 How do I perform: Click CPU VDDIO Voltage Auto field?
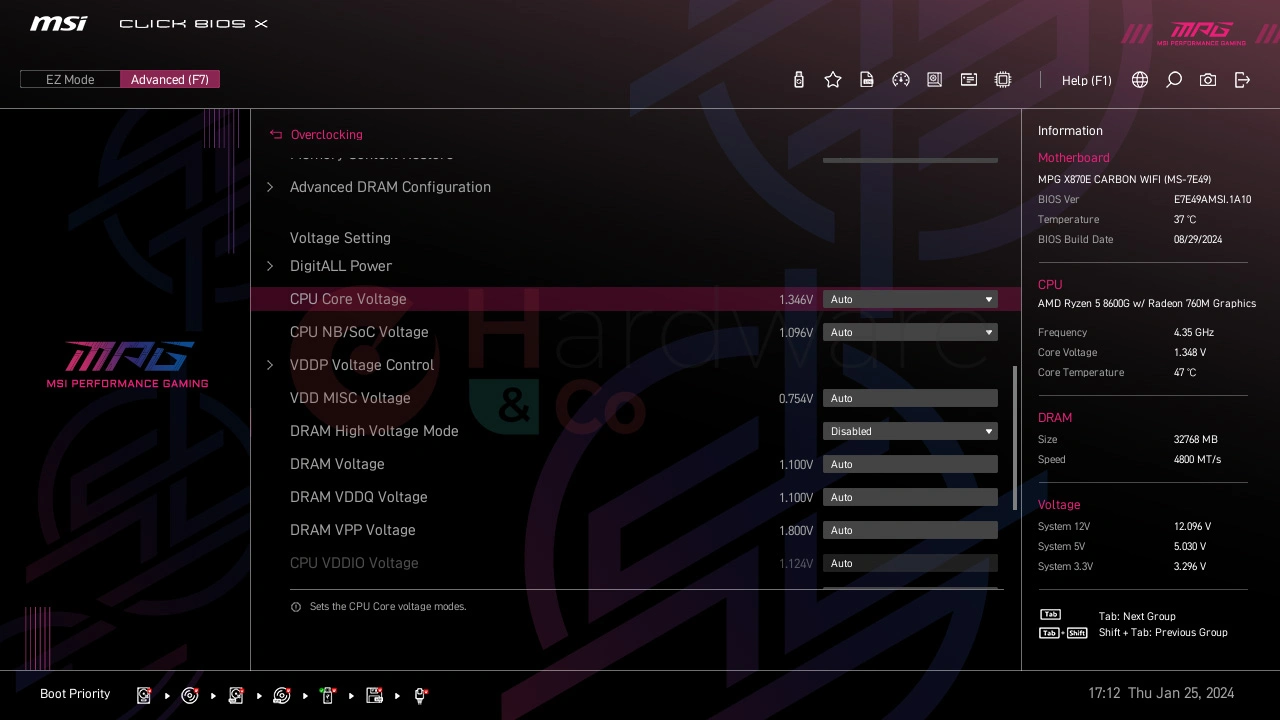[x=910, y=563]
